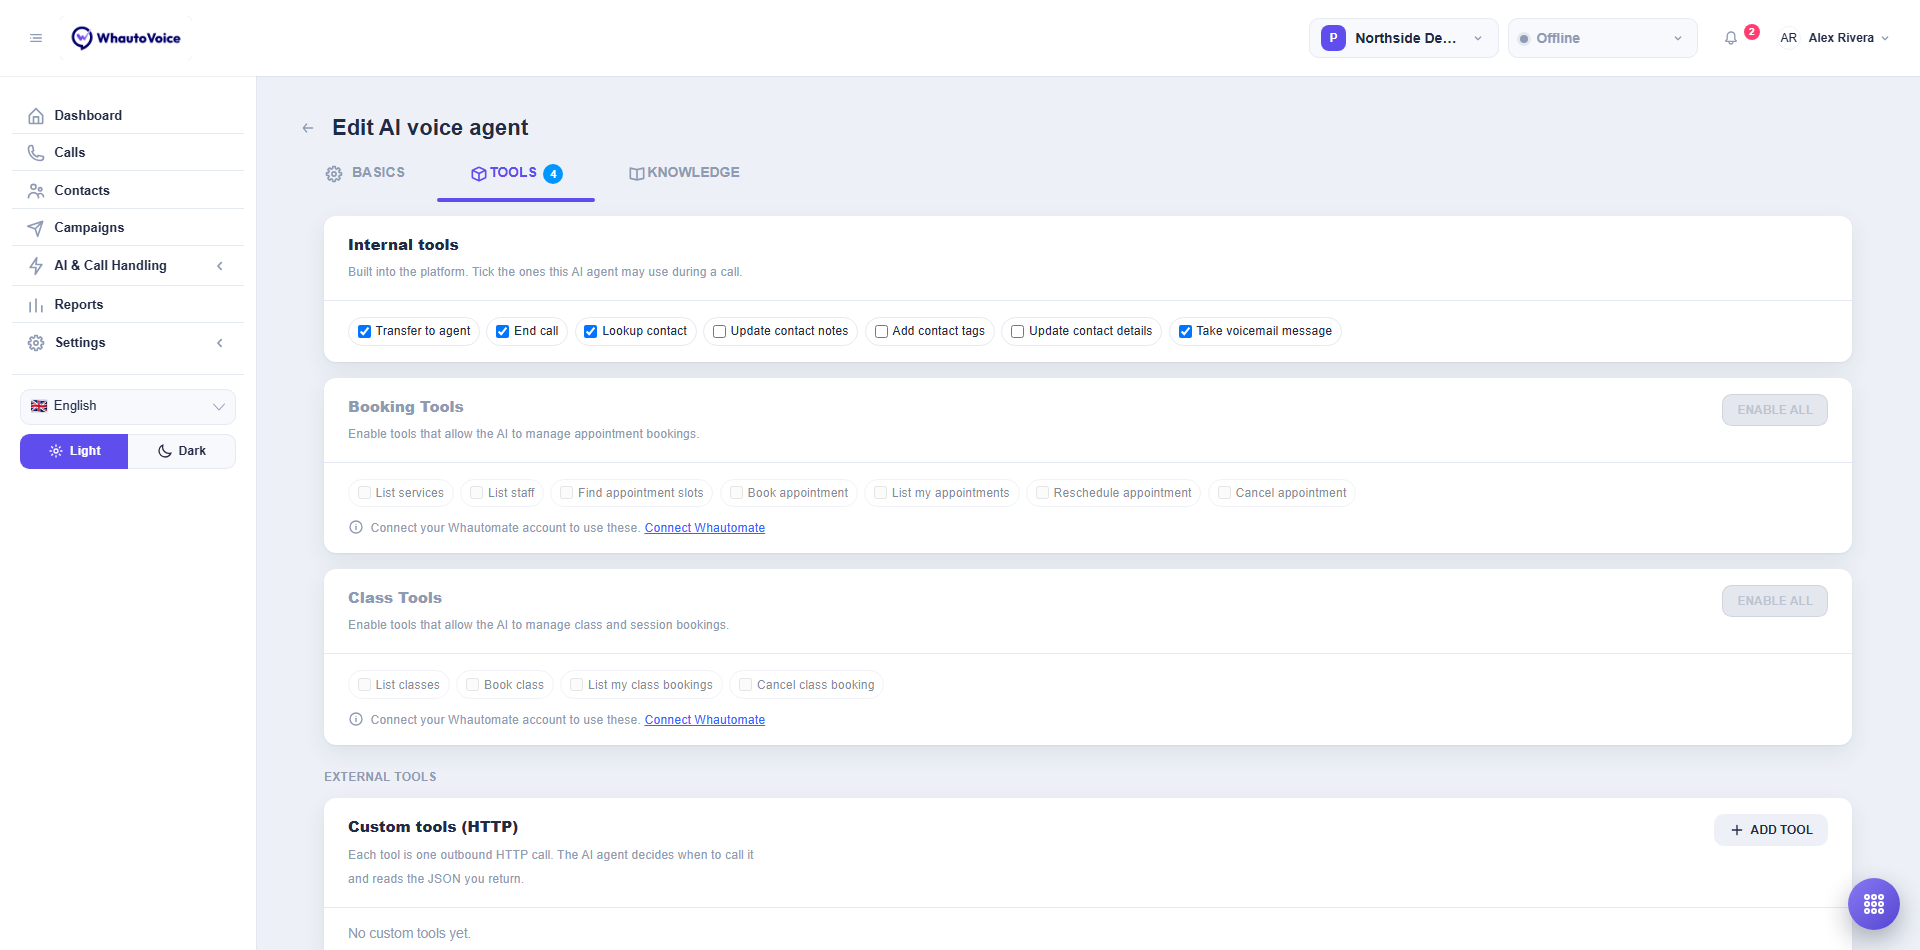
Task: Enable Add contact tags
Action: coord(881,331)
